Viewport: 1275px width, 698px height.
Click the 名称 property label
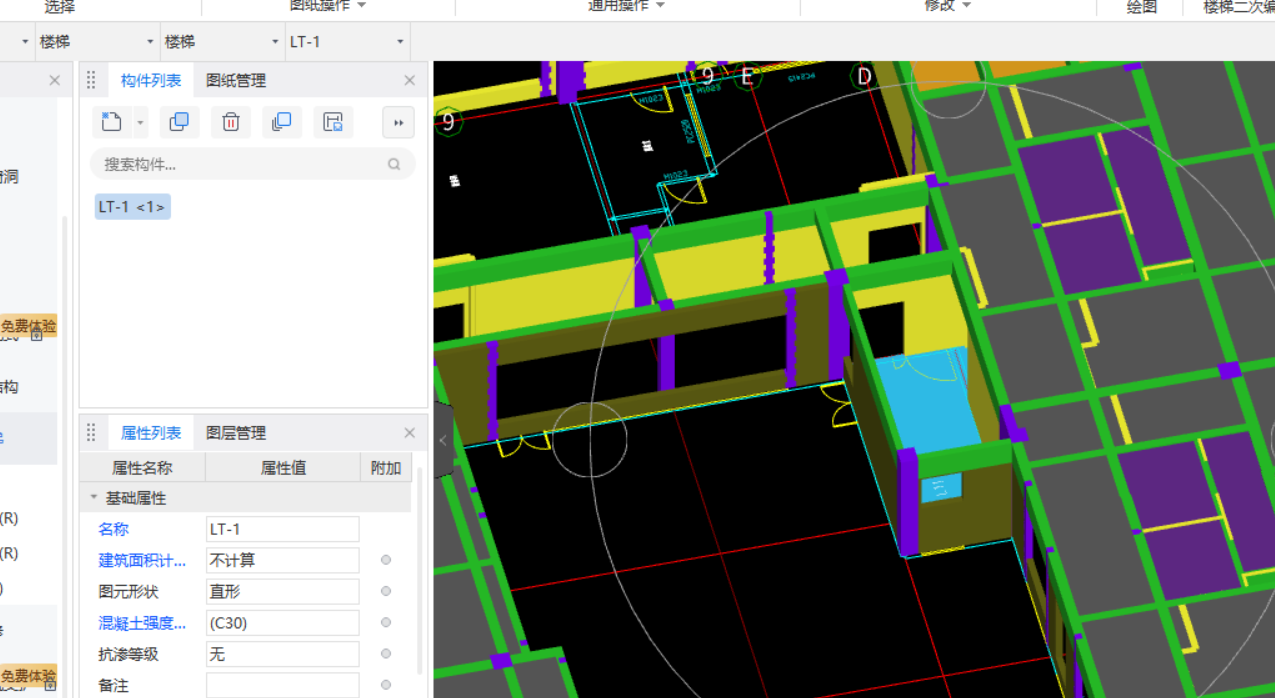pyautogui.click(x=114, y=529)
